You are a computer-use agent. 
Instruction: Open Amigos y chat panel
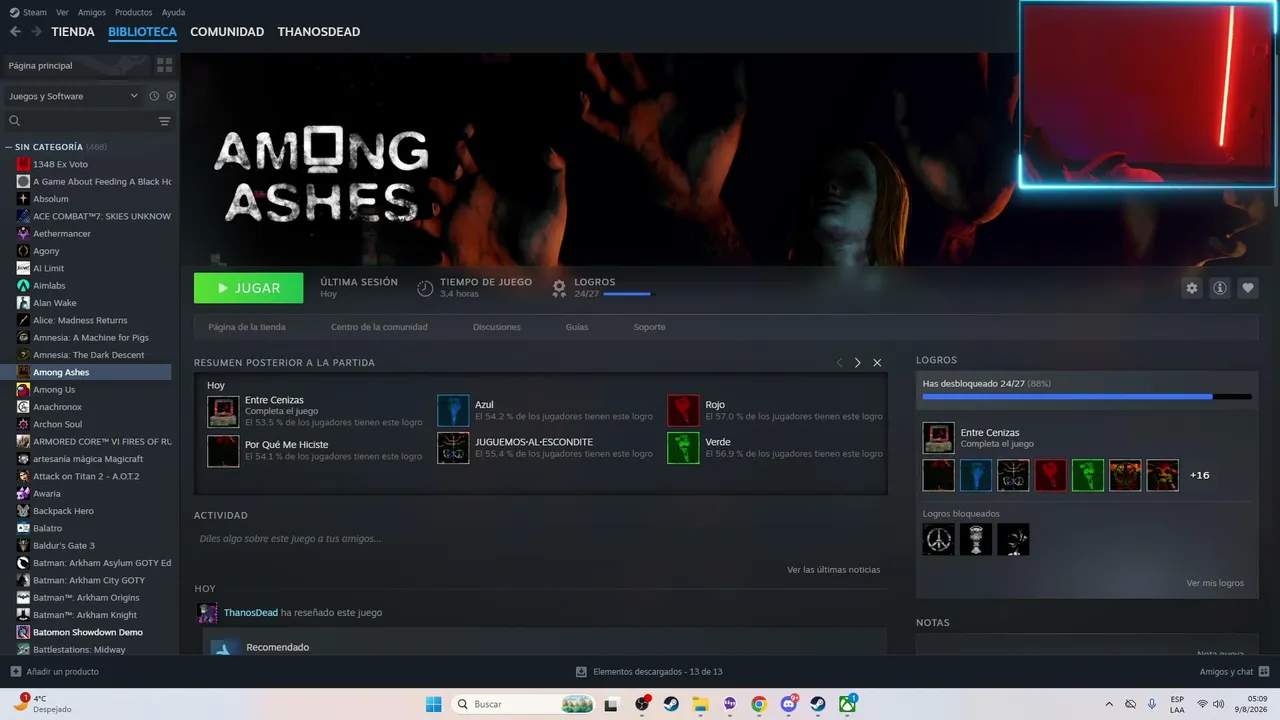click(1234, 672)
